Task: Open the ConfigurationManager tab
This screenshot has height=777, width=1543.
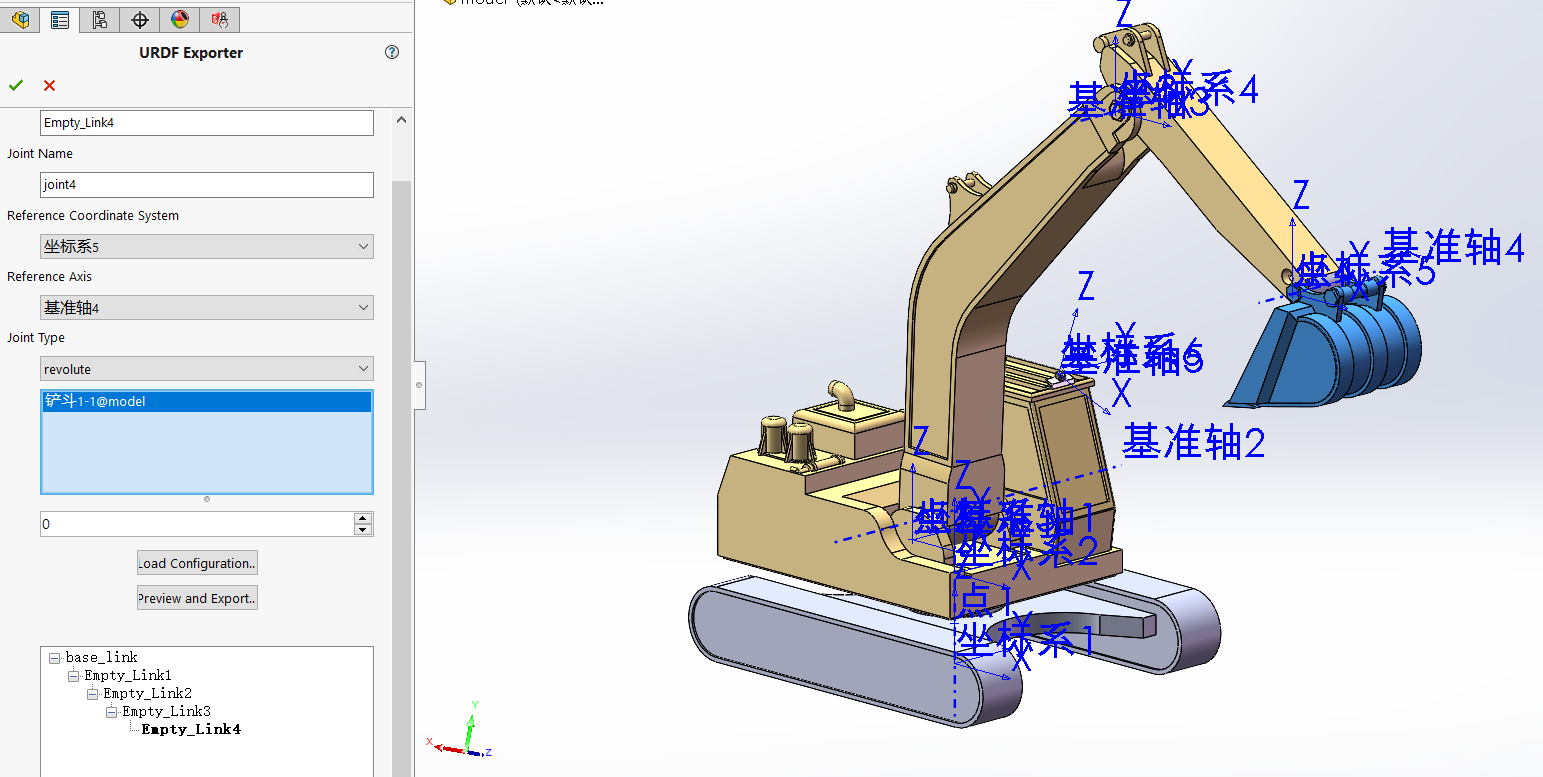Action: pos(99,19)
